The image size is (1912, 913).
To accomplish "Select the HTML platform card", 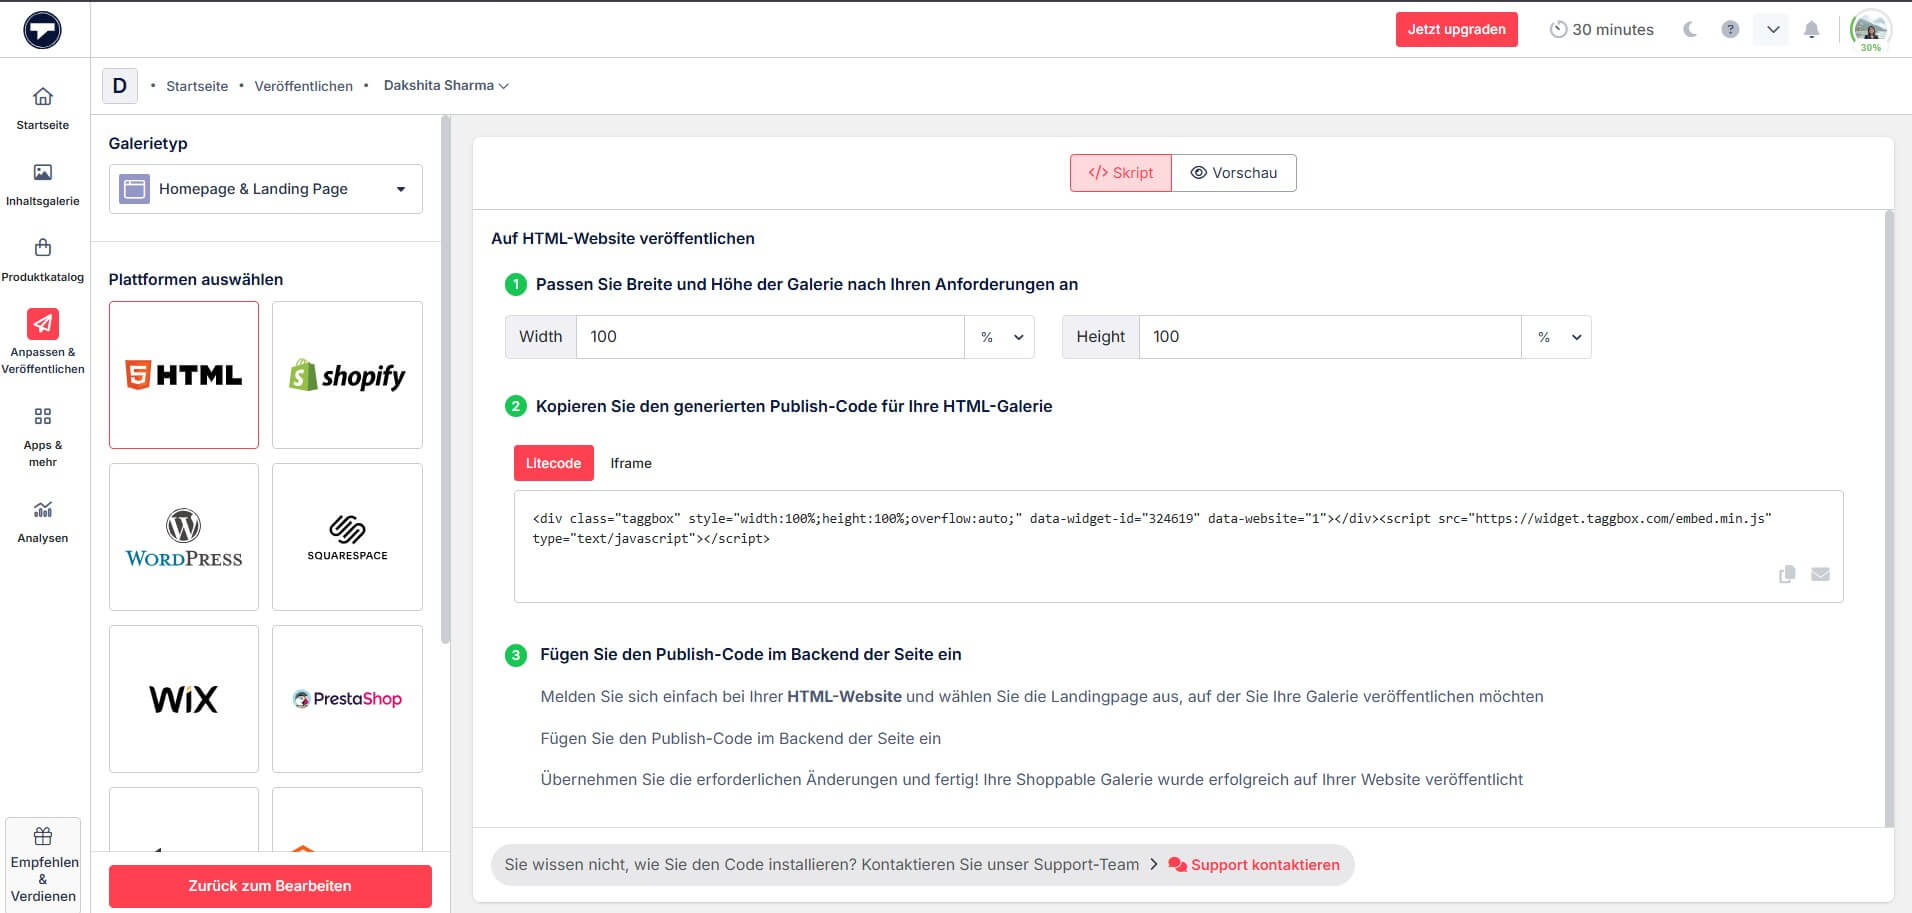I will tap(184, 375).
